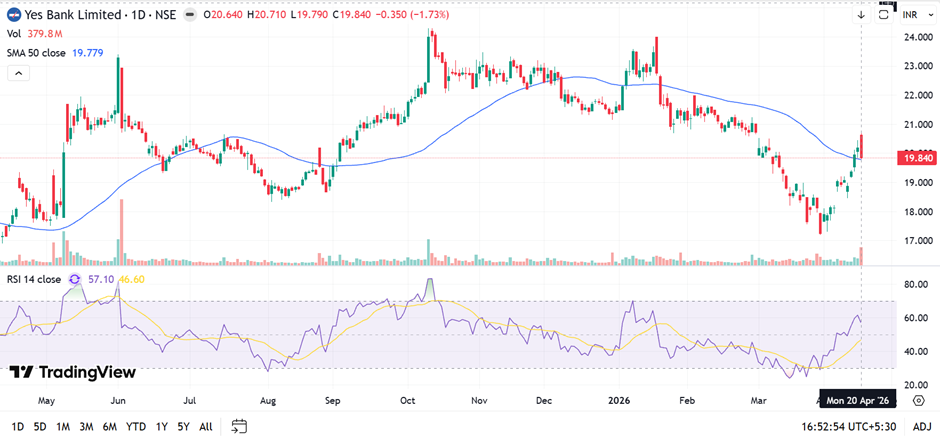Select the 5Y time range
This screenshot has width=940, height=439.
tap(181, 426)
